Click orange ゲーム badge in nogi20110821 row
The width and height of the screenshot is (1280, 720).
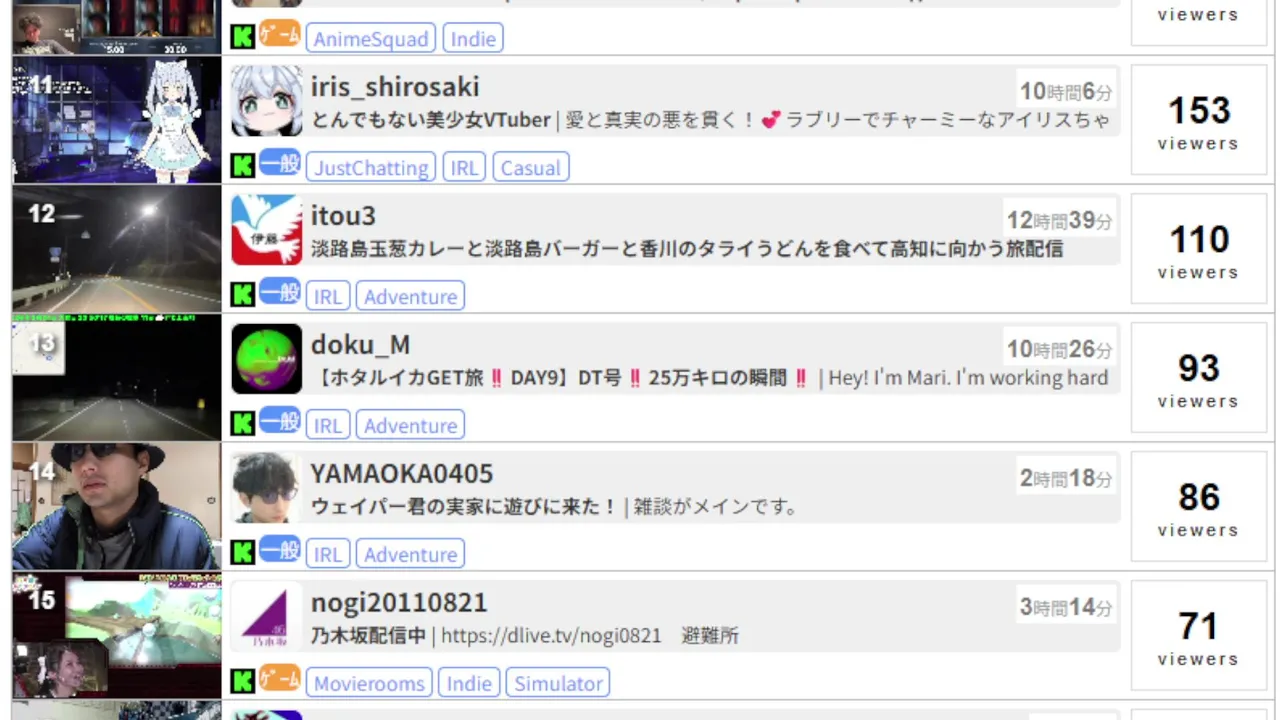pos(280,679)
